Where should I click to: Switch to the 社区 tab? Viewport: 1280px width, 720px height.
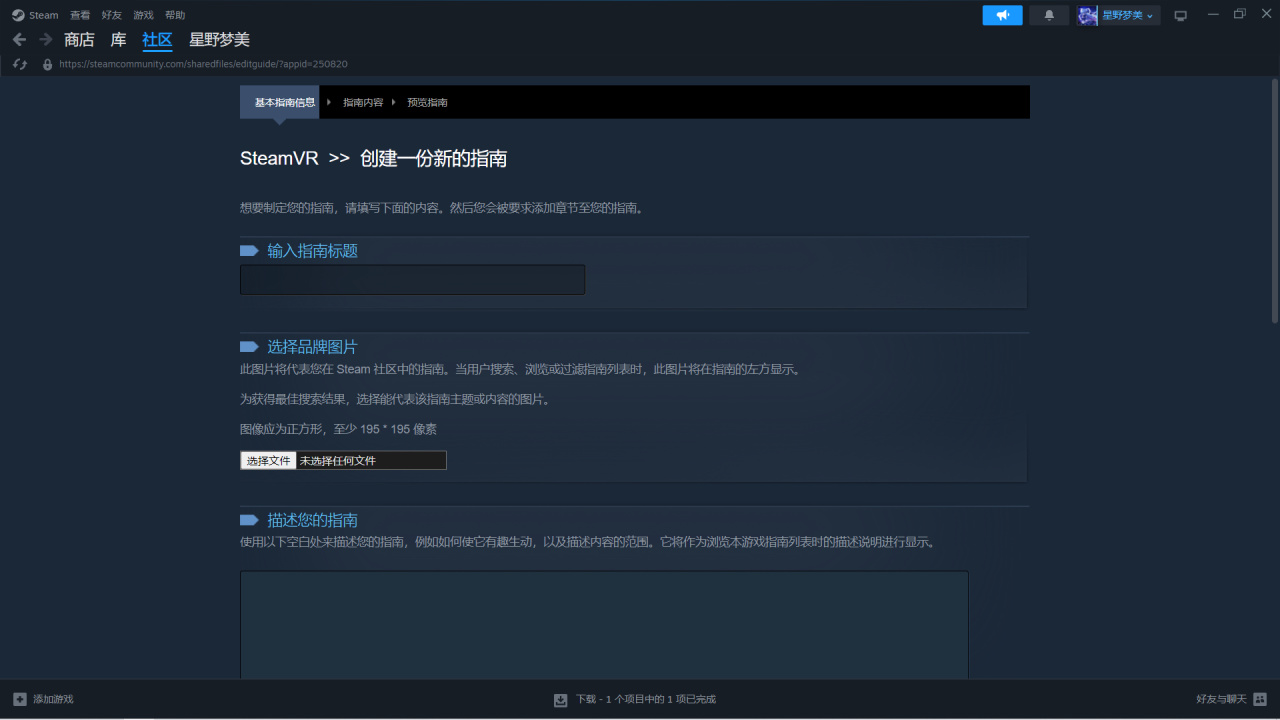(157, 40)
